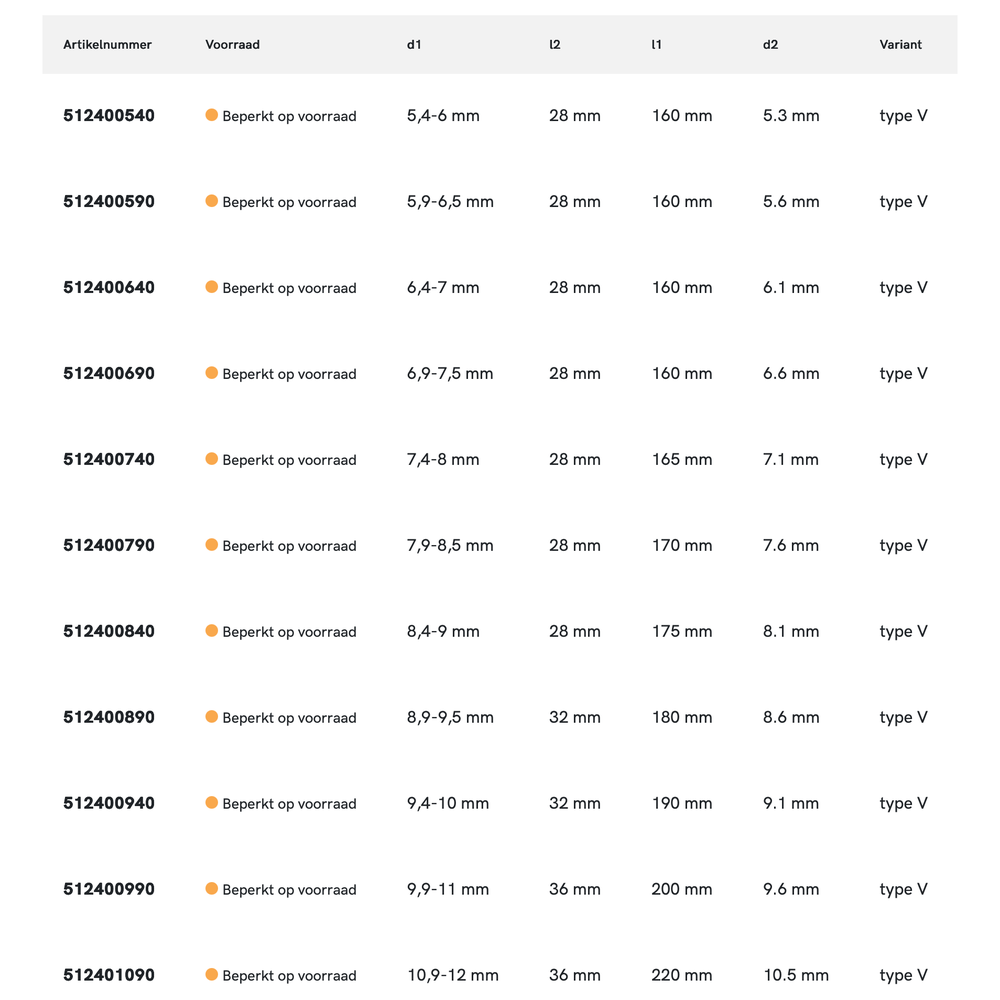Image resolution: width=1000 pixels, height=1000 pixels.
Task: Click the Voorraad column header
Action: (232, 45)
